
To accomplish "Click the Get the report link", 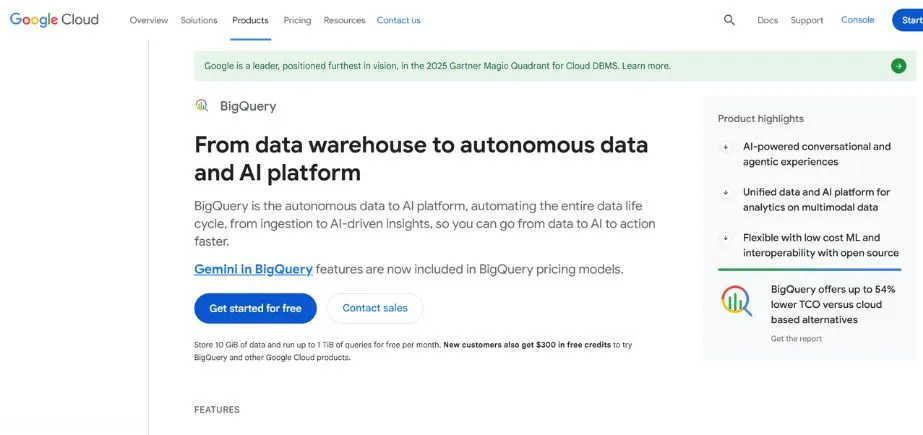I will [x=796, y=338].
